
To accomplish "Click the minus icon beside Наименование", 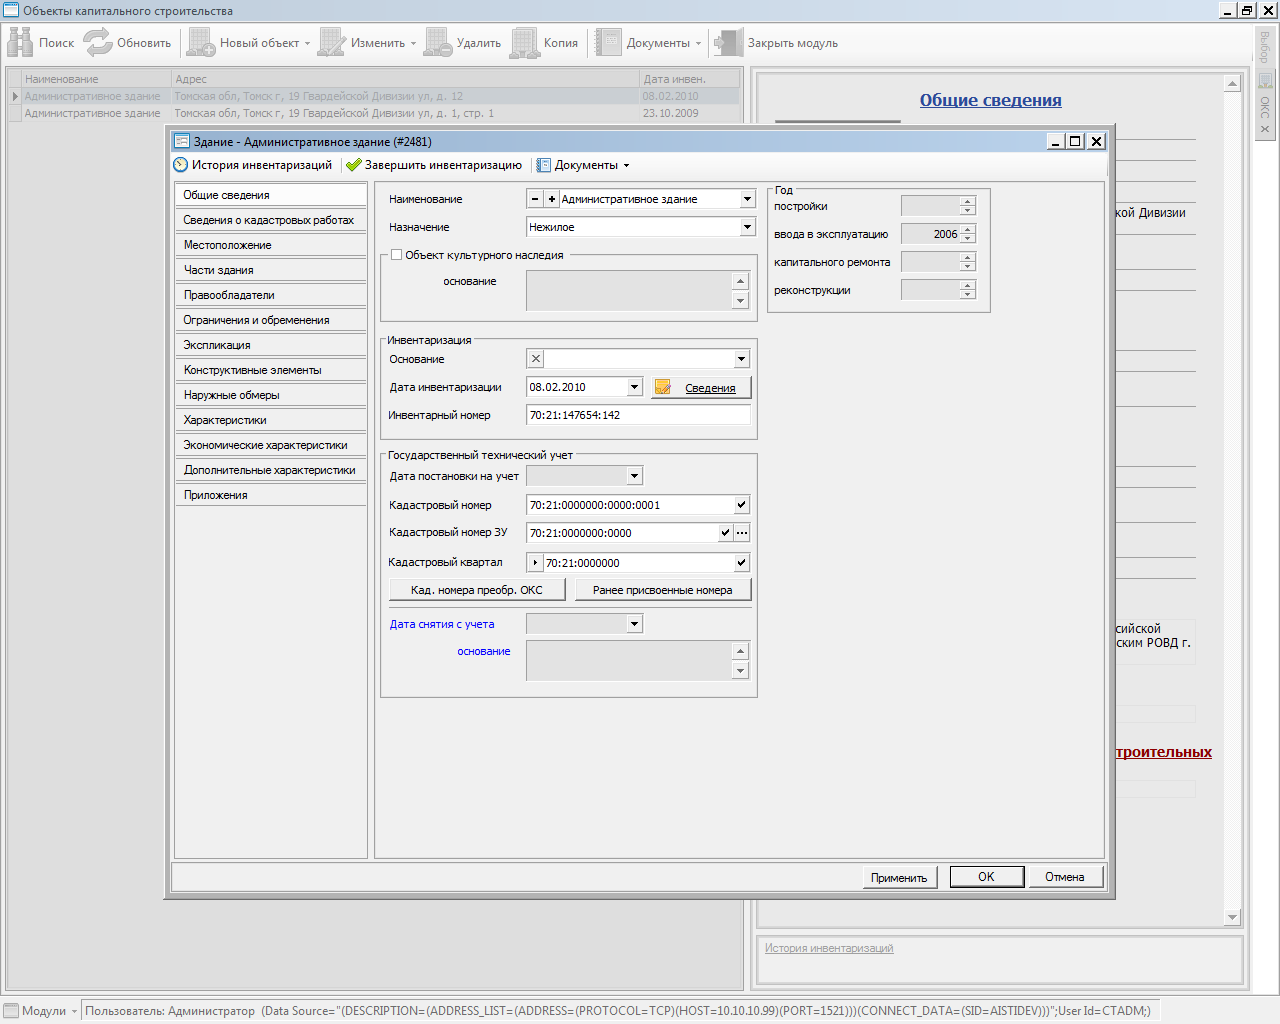I will click(x=535, y=199).
